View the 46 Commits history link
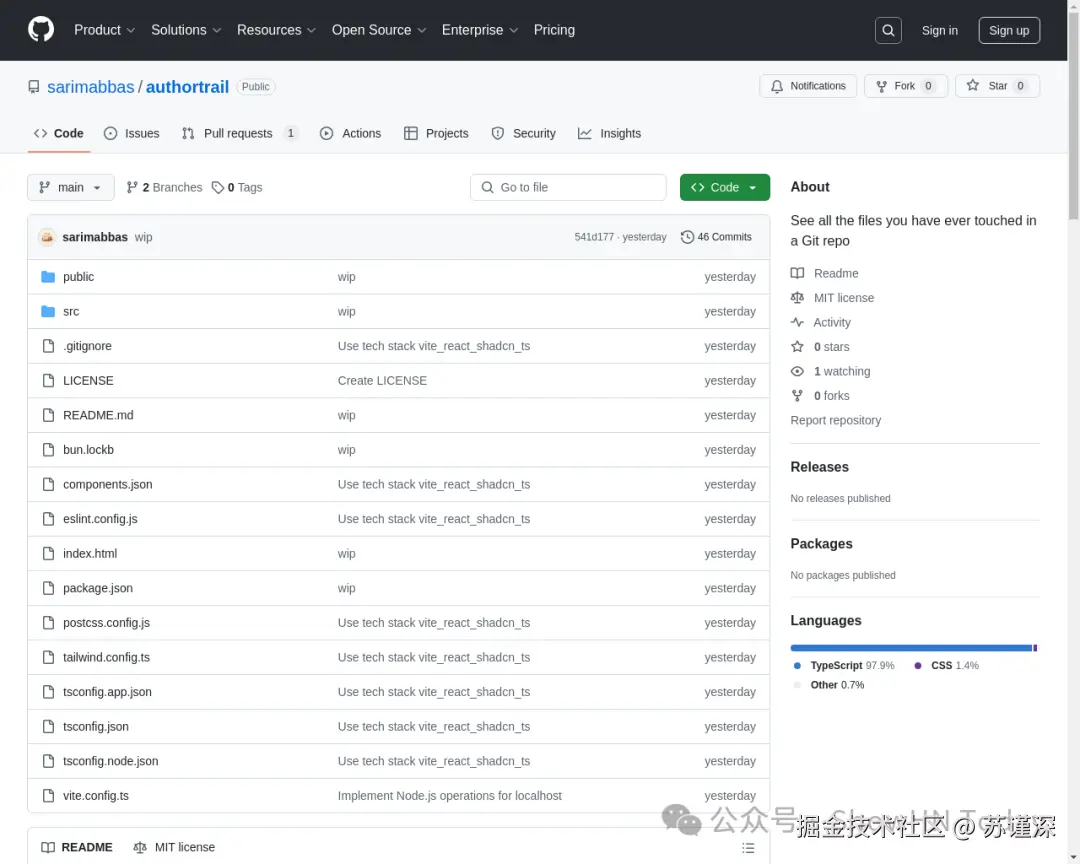The width and height of the screenshot is (1080, 864). [x=716, y=237]
